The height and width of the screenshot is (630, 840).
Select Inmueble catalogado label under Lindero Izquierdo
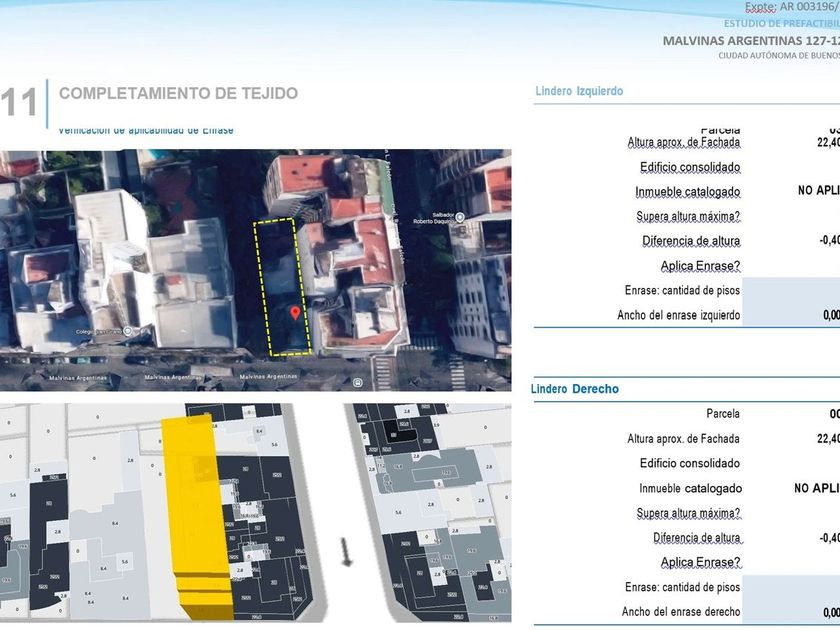[688, 192]
